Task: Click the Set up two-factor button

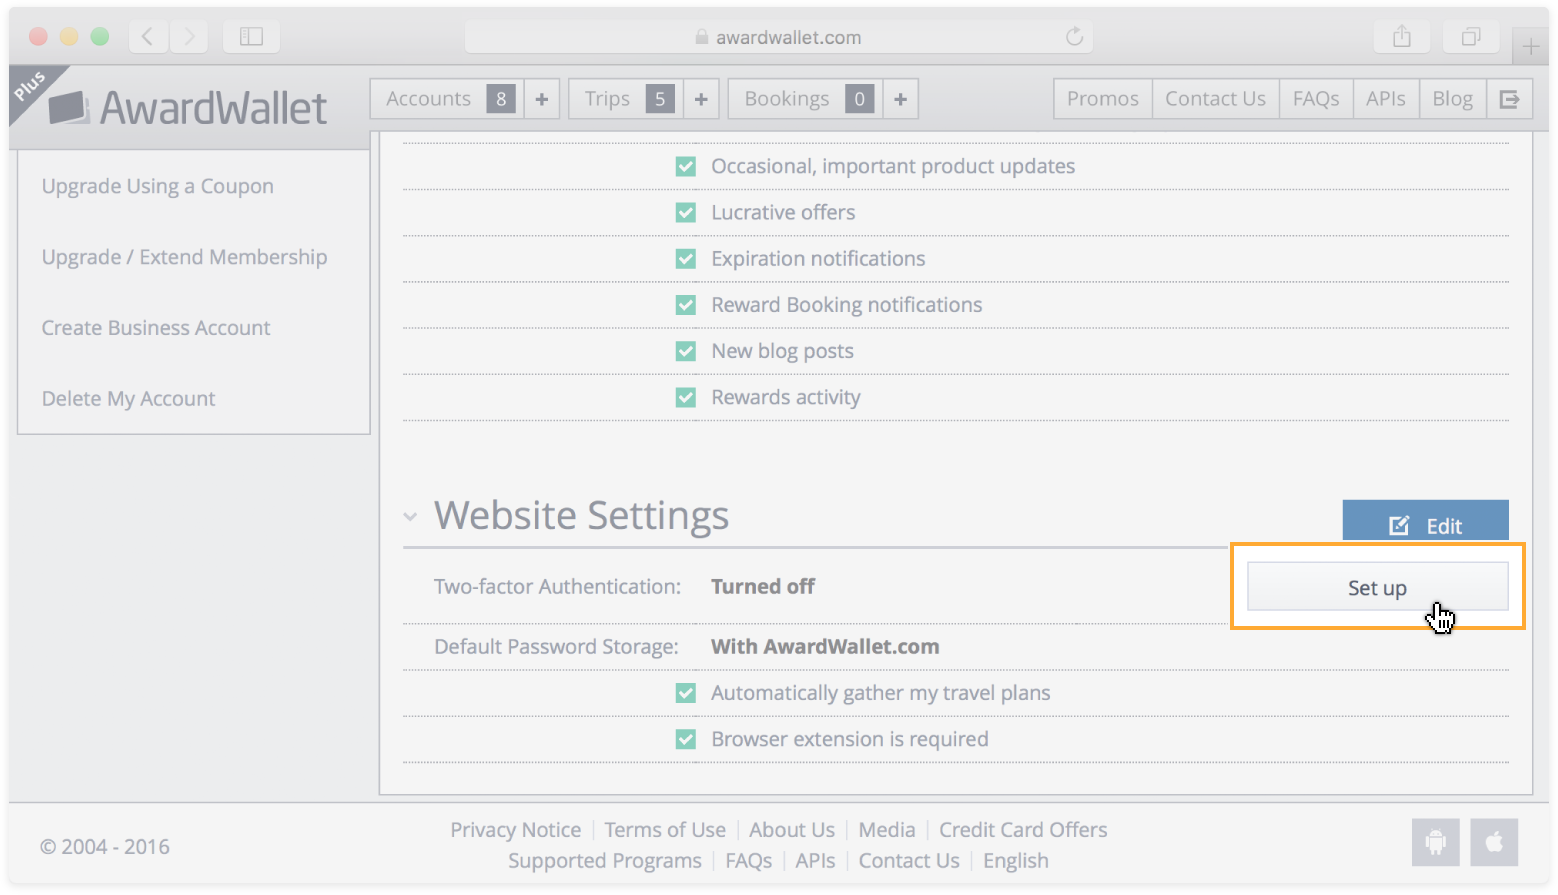Action: 1377,587
